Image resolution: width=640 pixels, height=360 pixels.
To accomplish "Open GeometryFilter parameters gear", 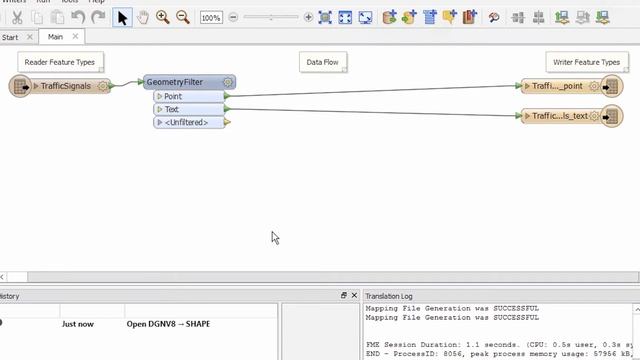I will [x=228, y=82].
